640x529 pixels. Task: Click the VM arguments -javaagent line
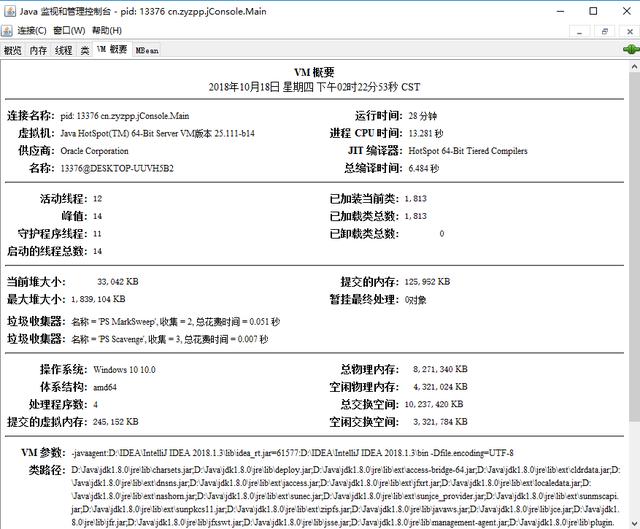[x=292, y=453]
